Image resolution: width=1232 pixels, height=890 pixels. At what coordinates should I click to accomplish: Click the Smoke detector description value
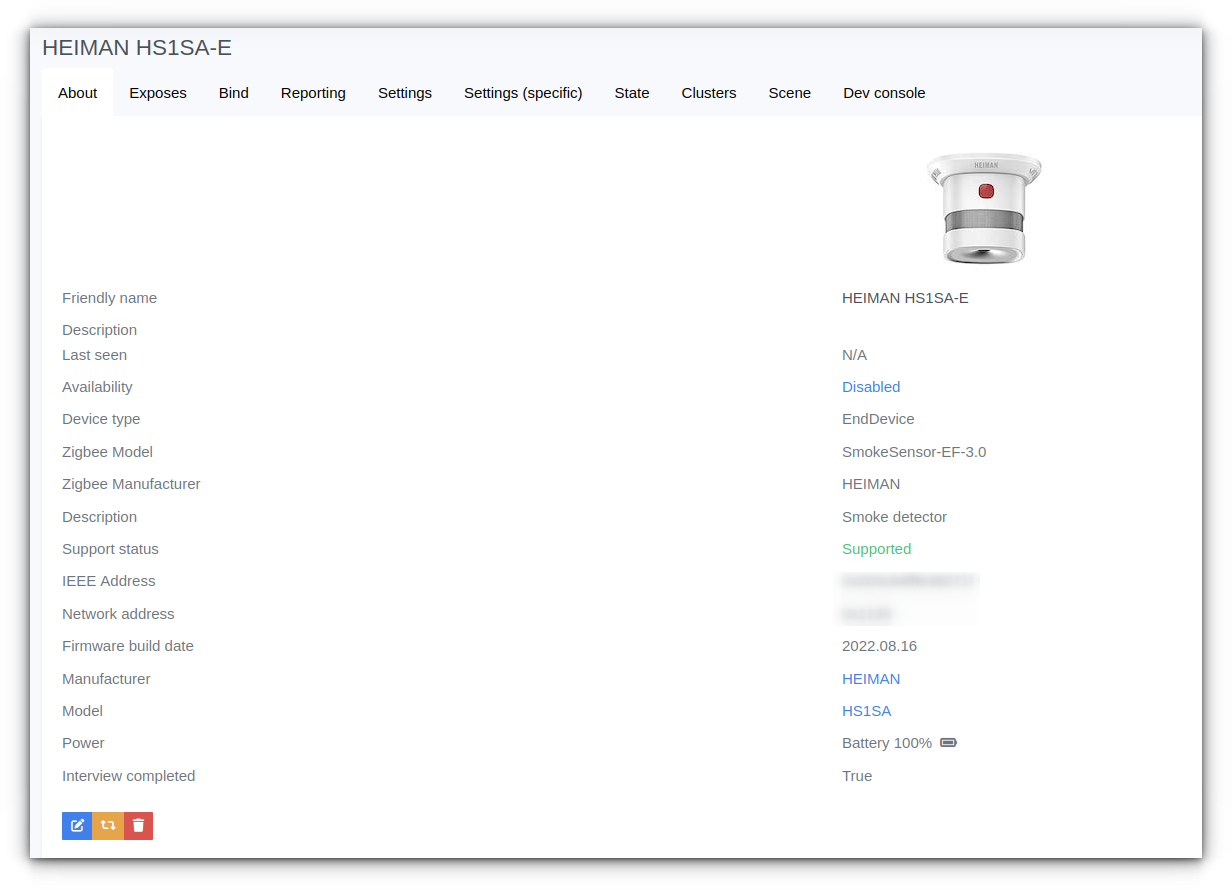(x=894, y=517)
